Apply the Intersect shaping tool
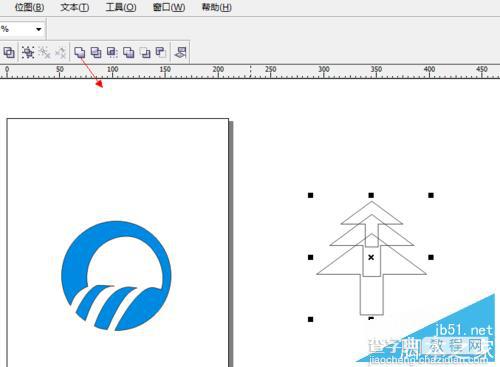This screenshot has width=500, height=367. 112,52
